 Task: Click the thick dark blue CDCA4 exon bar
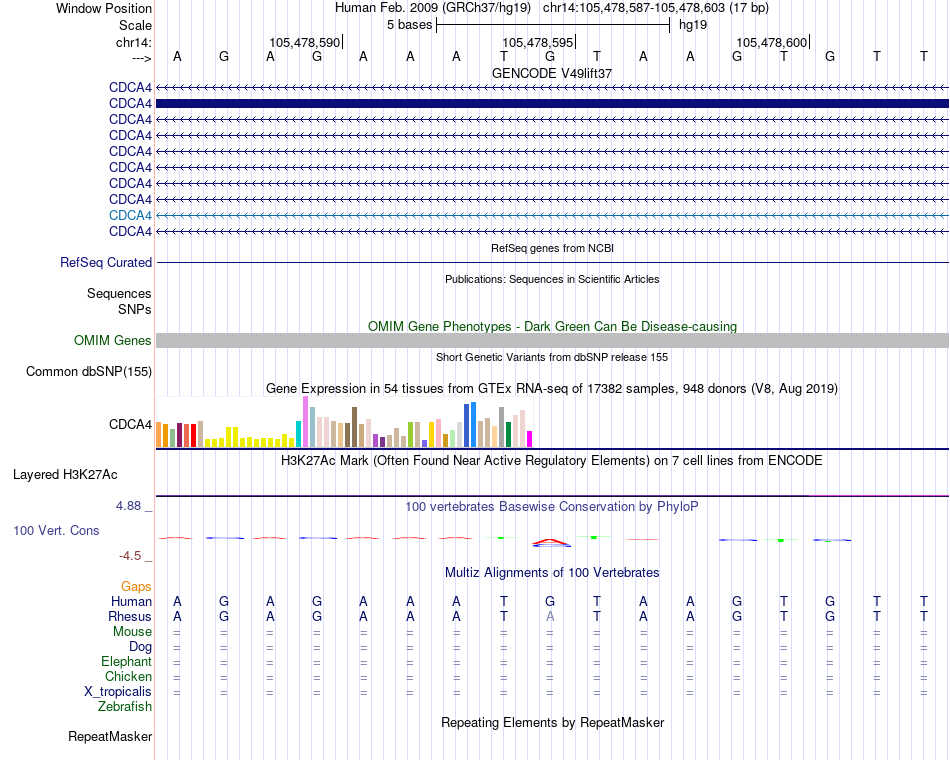tap(552, 104)
